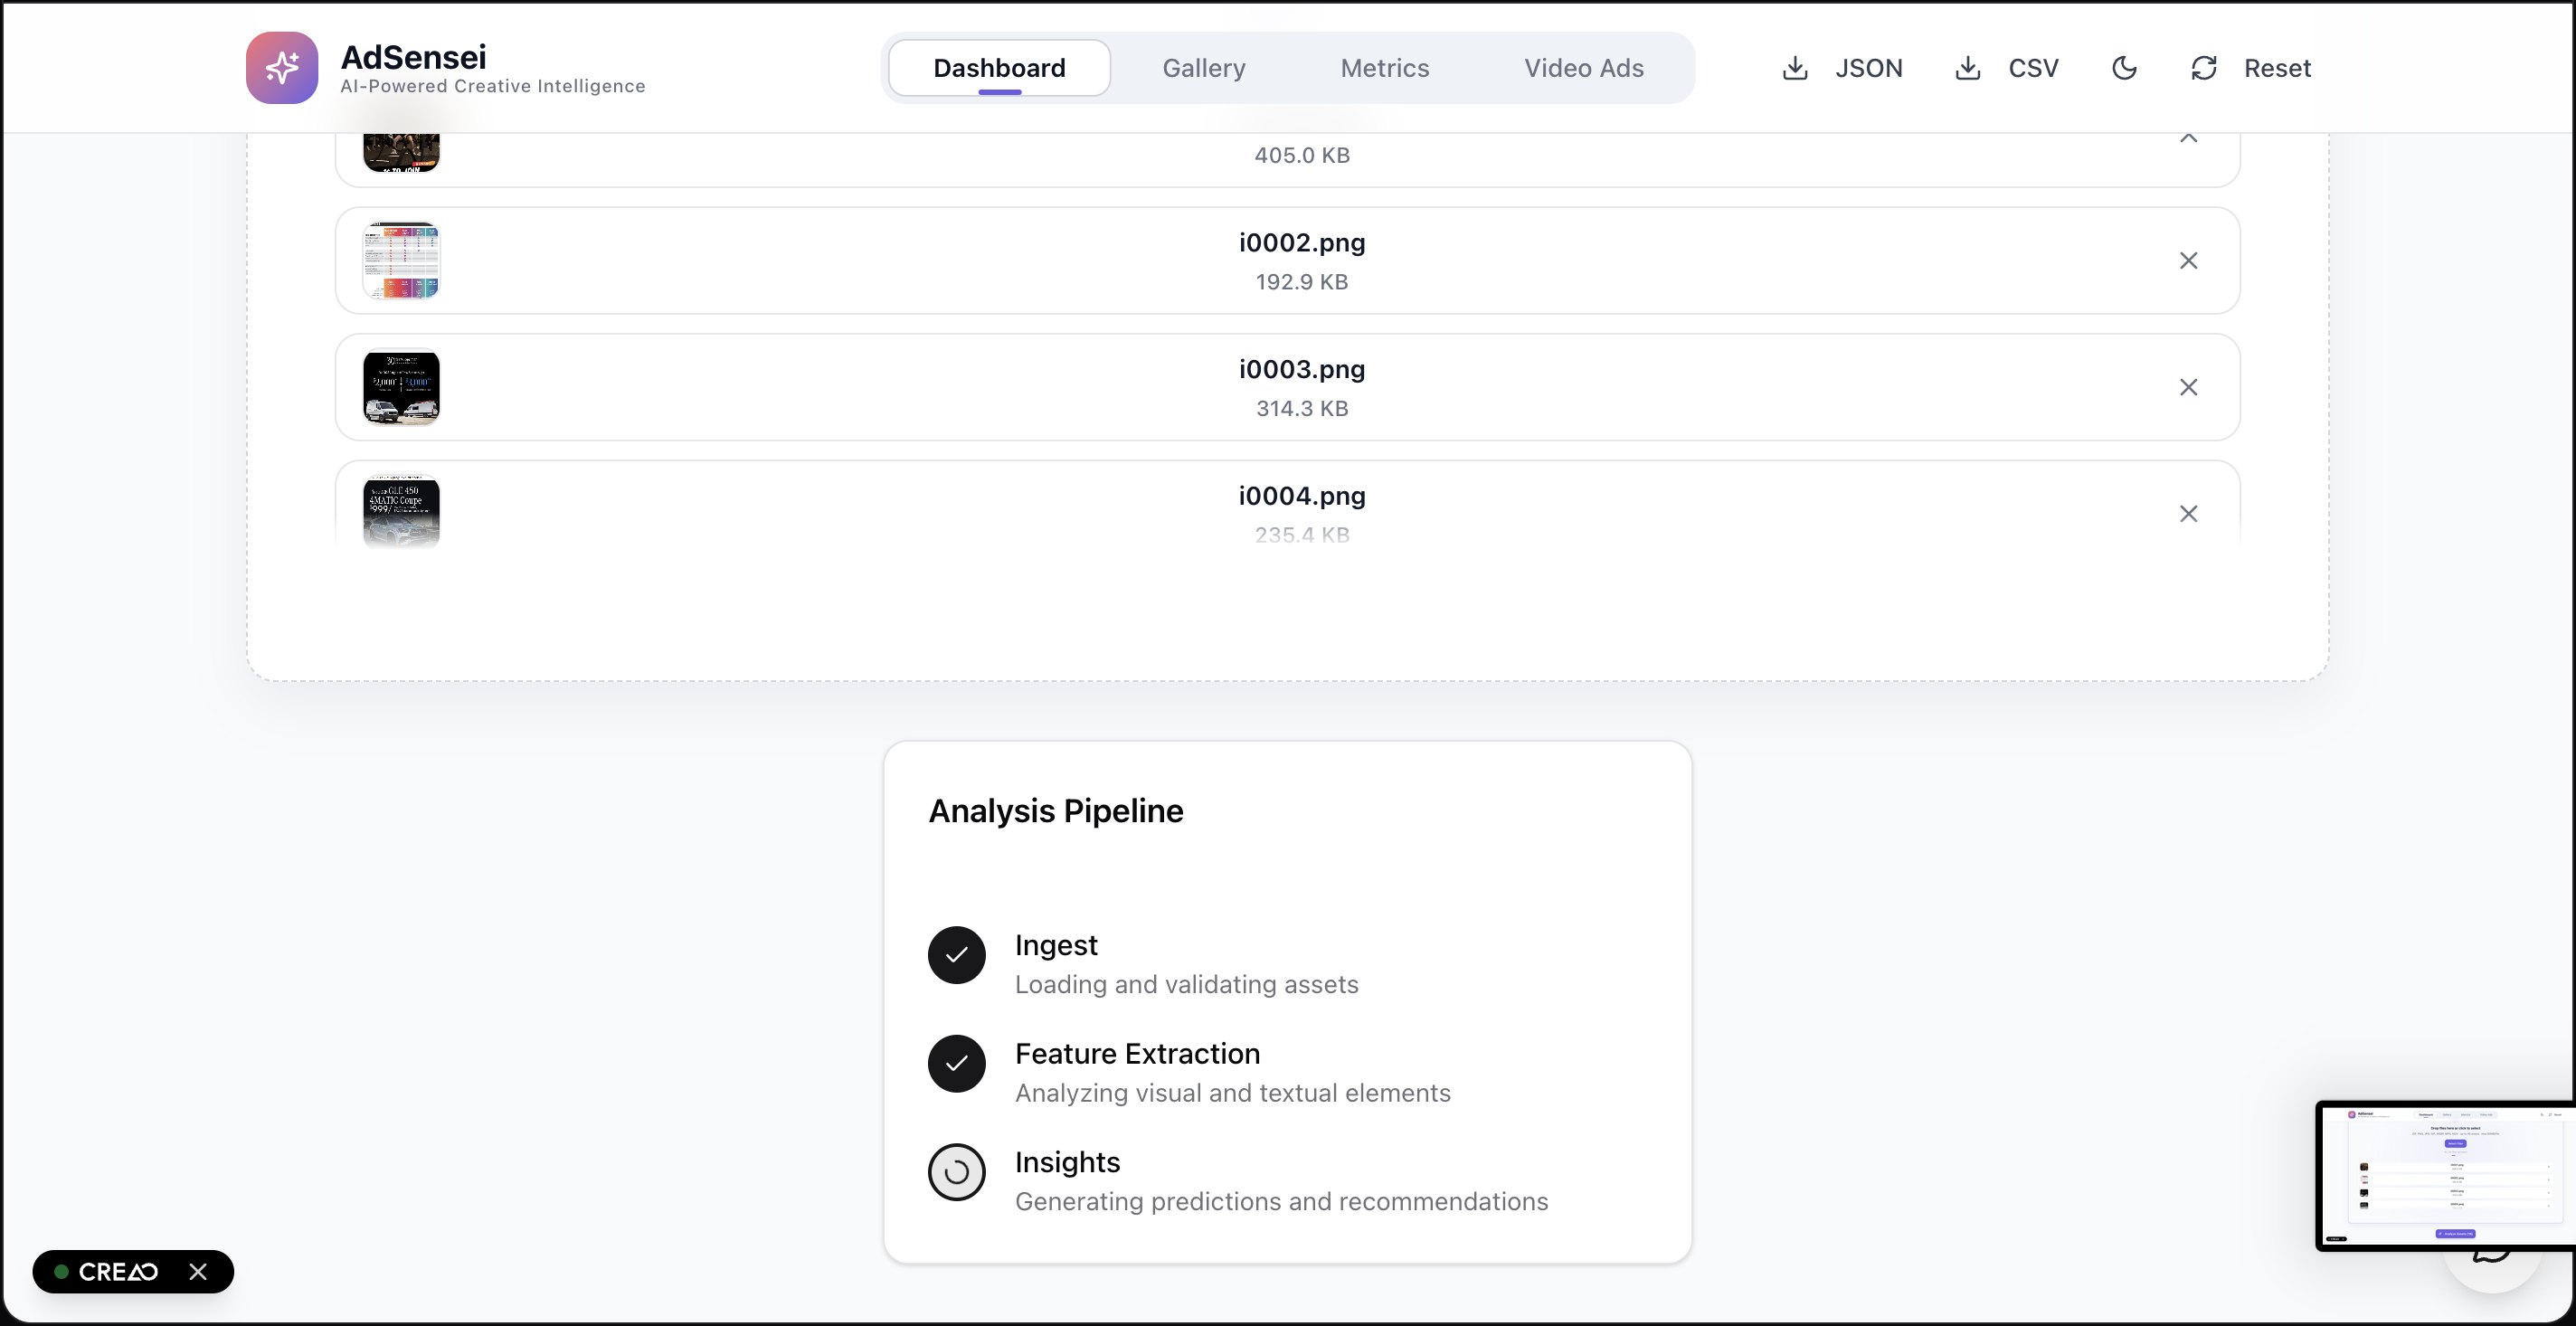This screenshot has width=2576, height=1326.
Task: Click the Ingest completed checkmark icon
Action: 956,955
